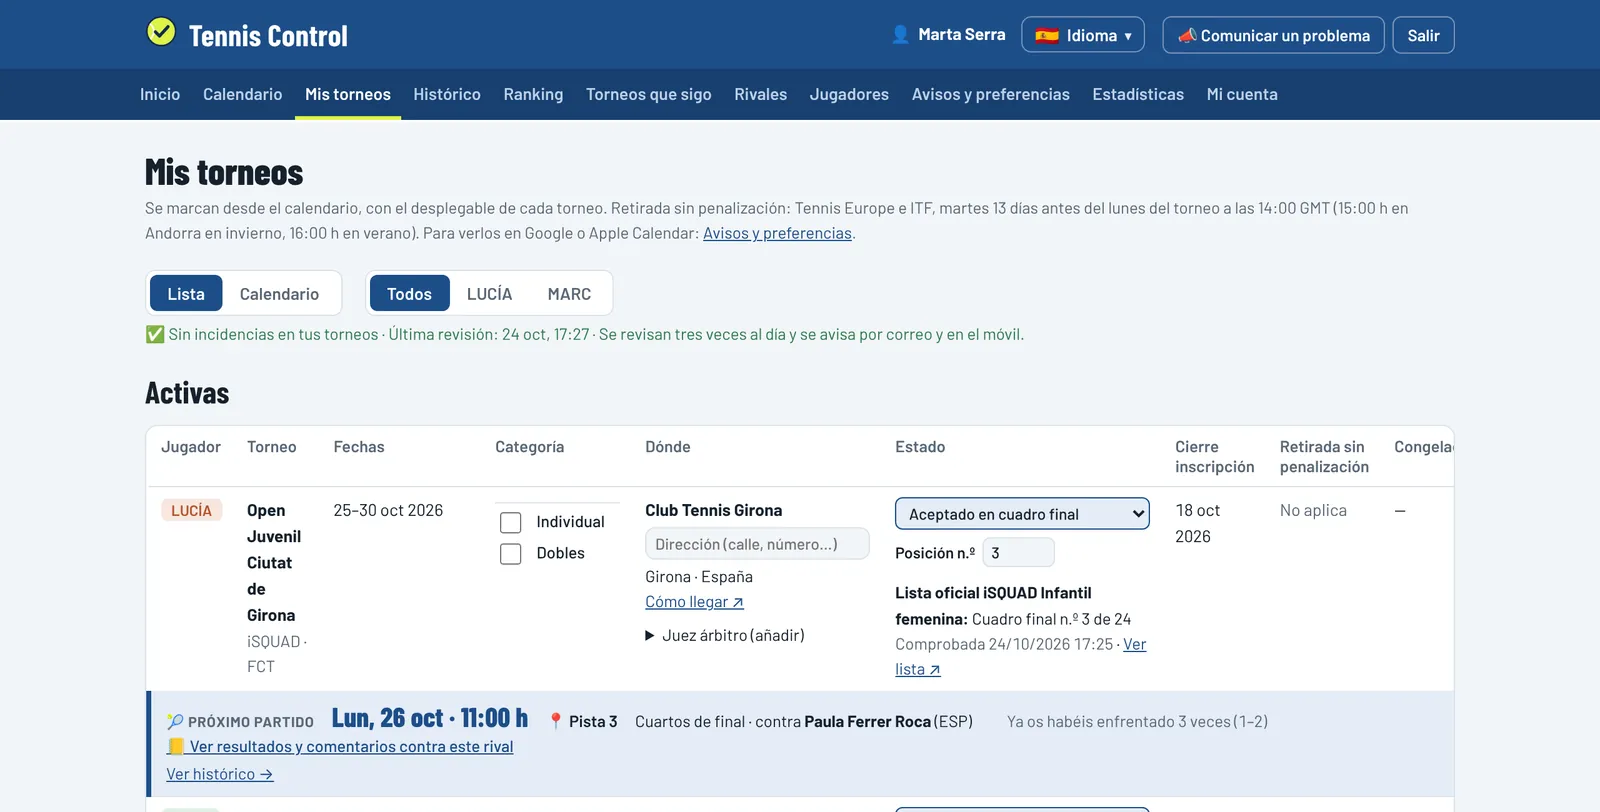Go to Torneos que sigo
The height and width of the screenshot is (812, 1600).
649,94
